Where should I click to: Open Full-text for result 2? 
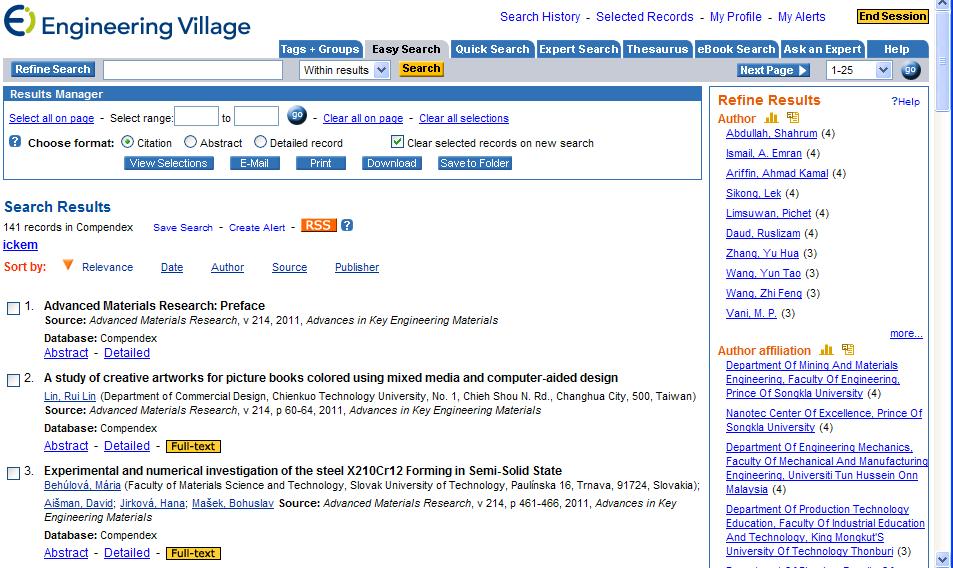pyautogui.click(x=193, y=447)
